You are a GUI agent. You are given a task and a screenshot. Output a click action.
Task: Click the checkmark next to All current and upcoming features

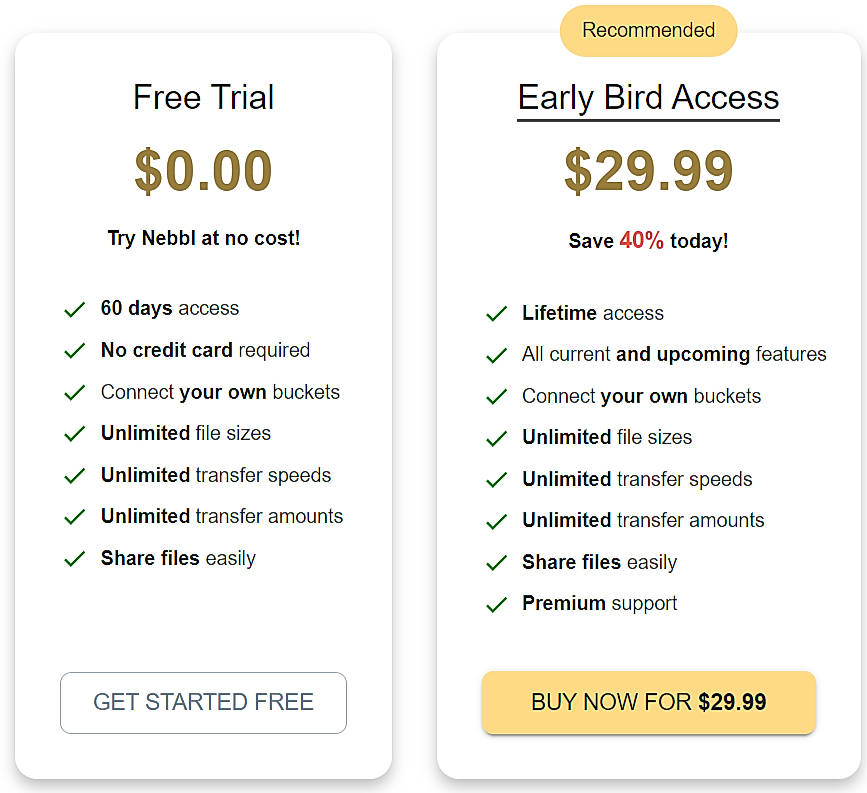click(x=497, y=354)
